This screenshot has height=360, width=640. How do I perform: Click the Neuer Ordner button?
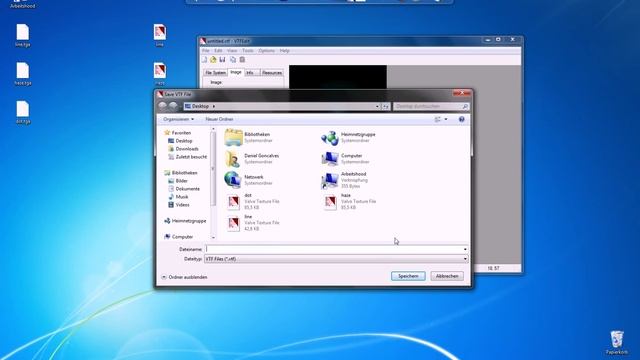(x=219, y=119)
